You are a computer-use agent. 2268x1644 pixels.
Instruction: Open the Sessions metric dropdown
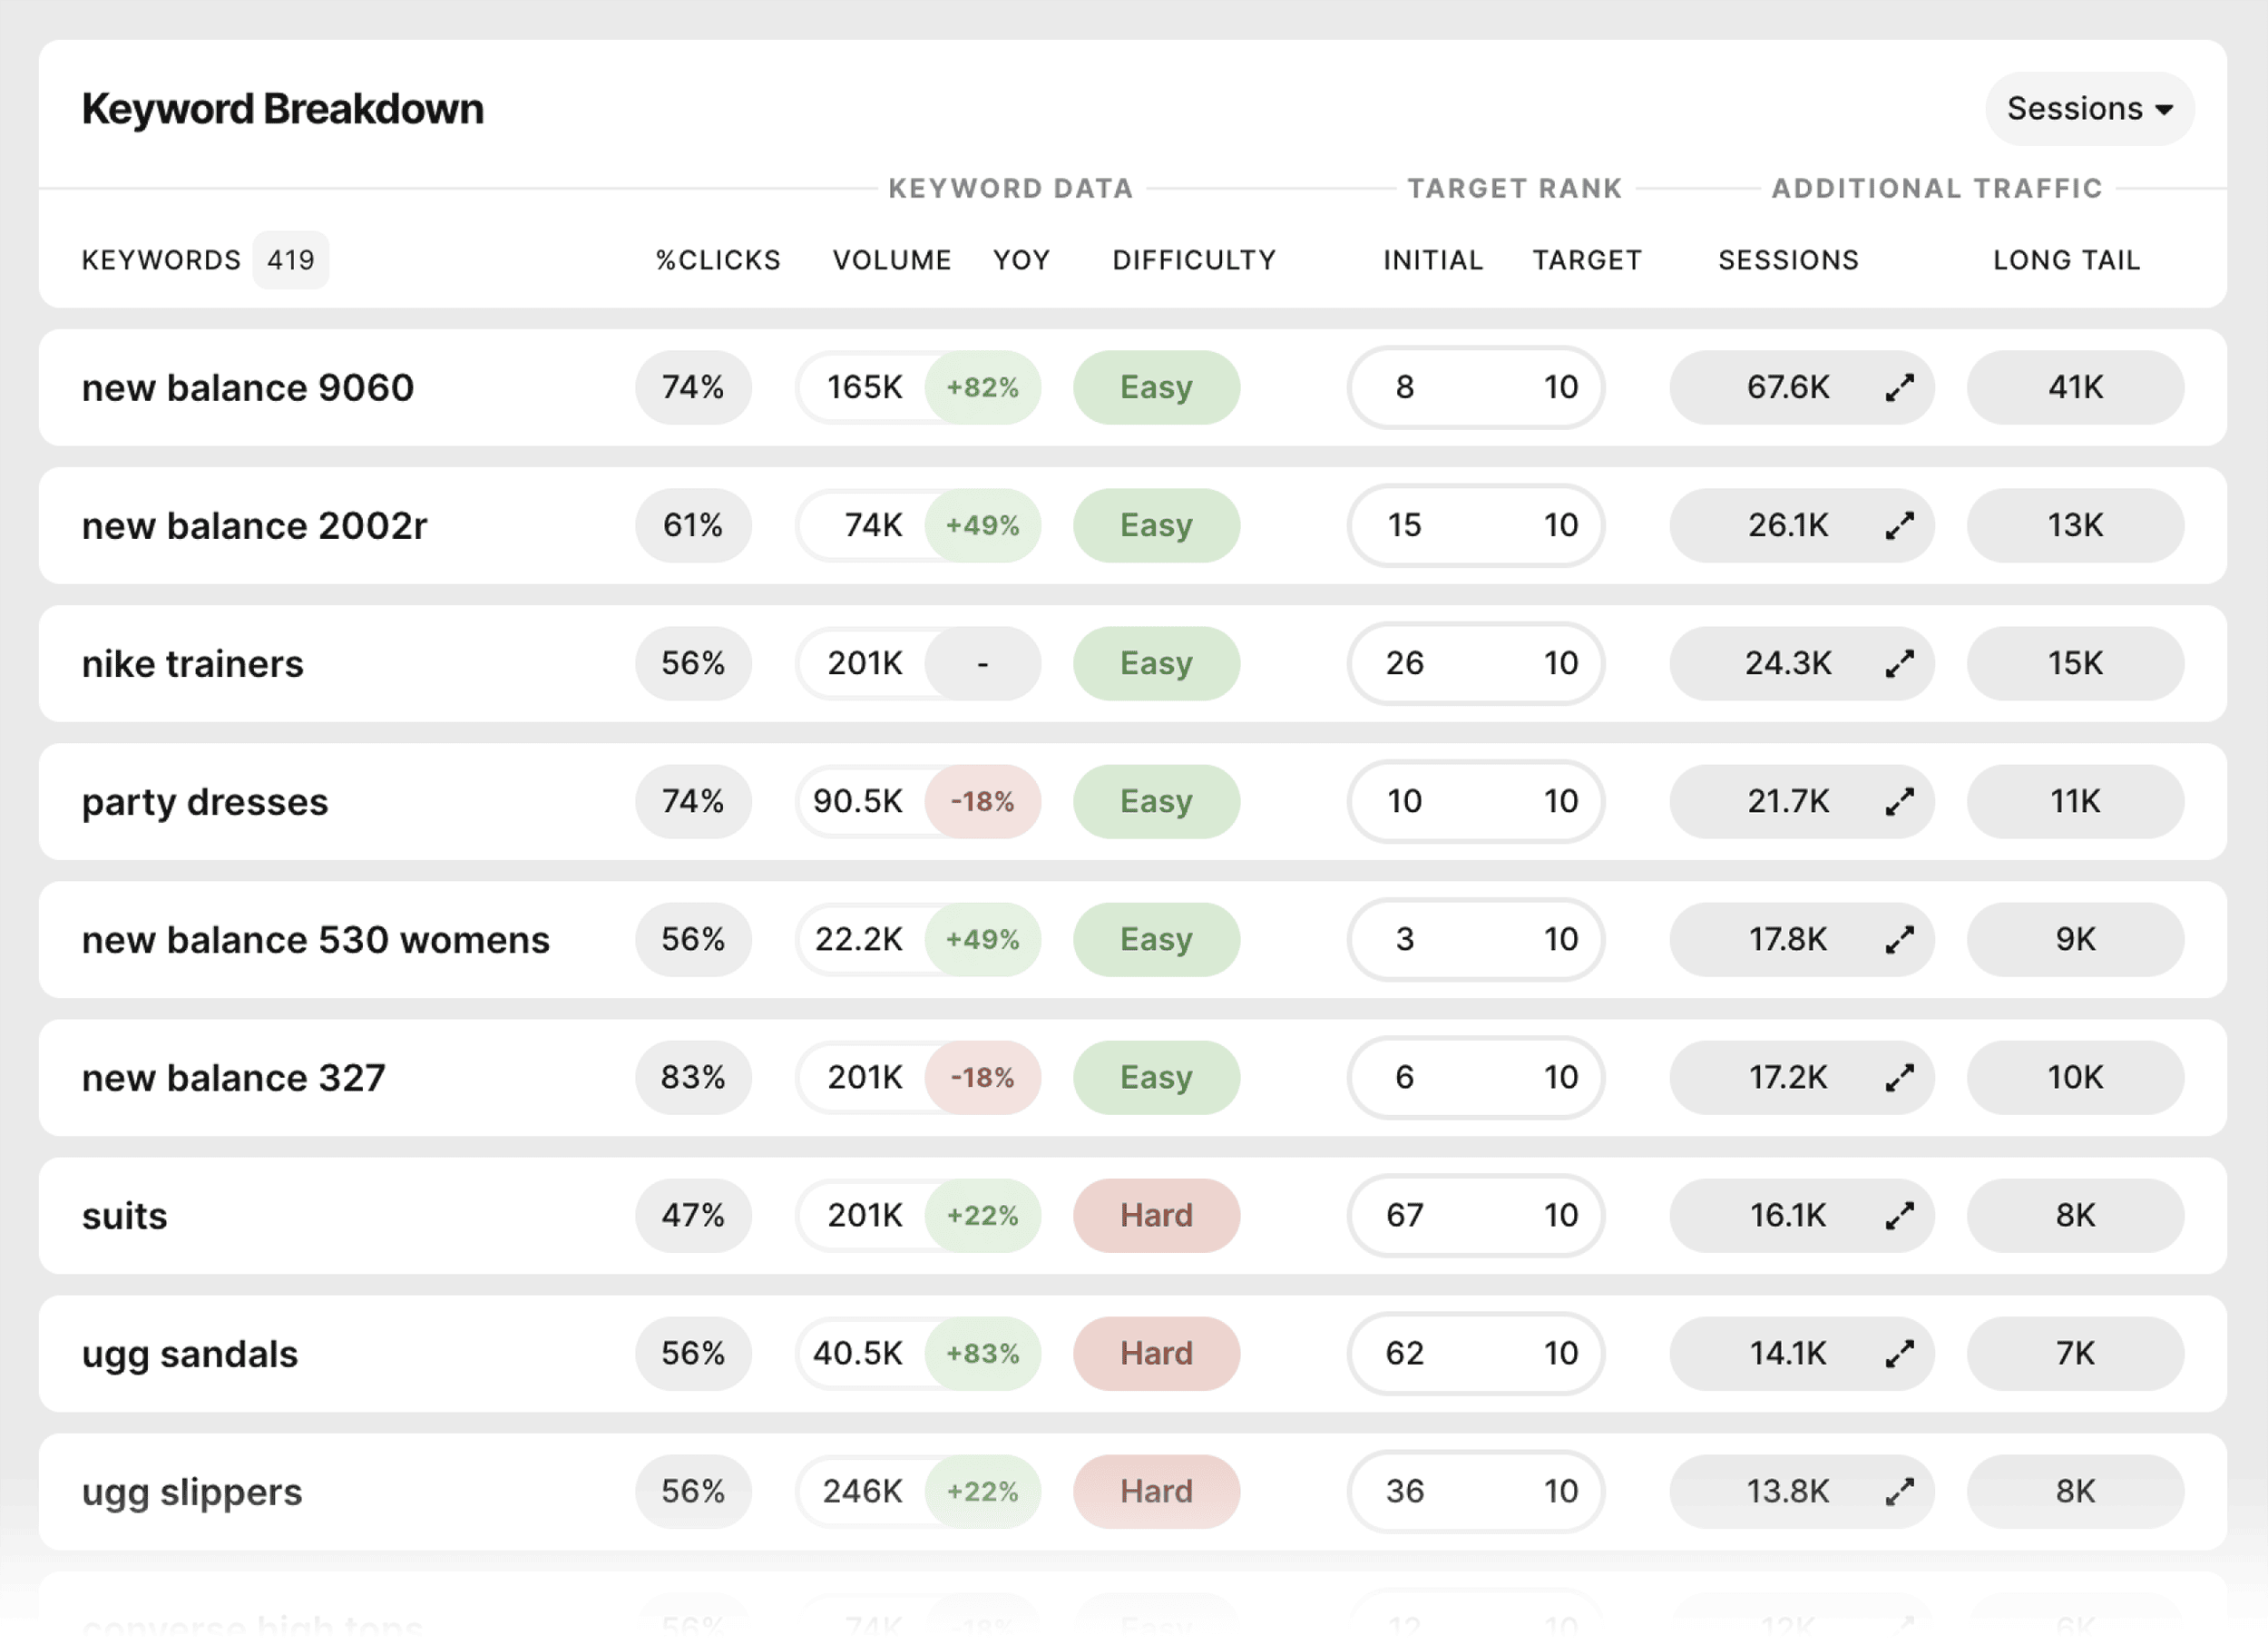(x=2088, y=109)
